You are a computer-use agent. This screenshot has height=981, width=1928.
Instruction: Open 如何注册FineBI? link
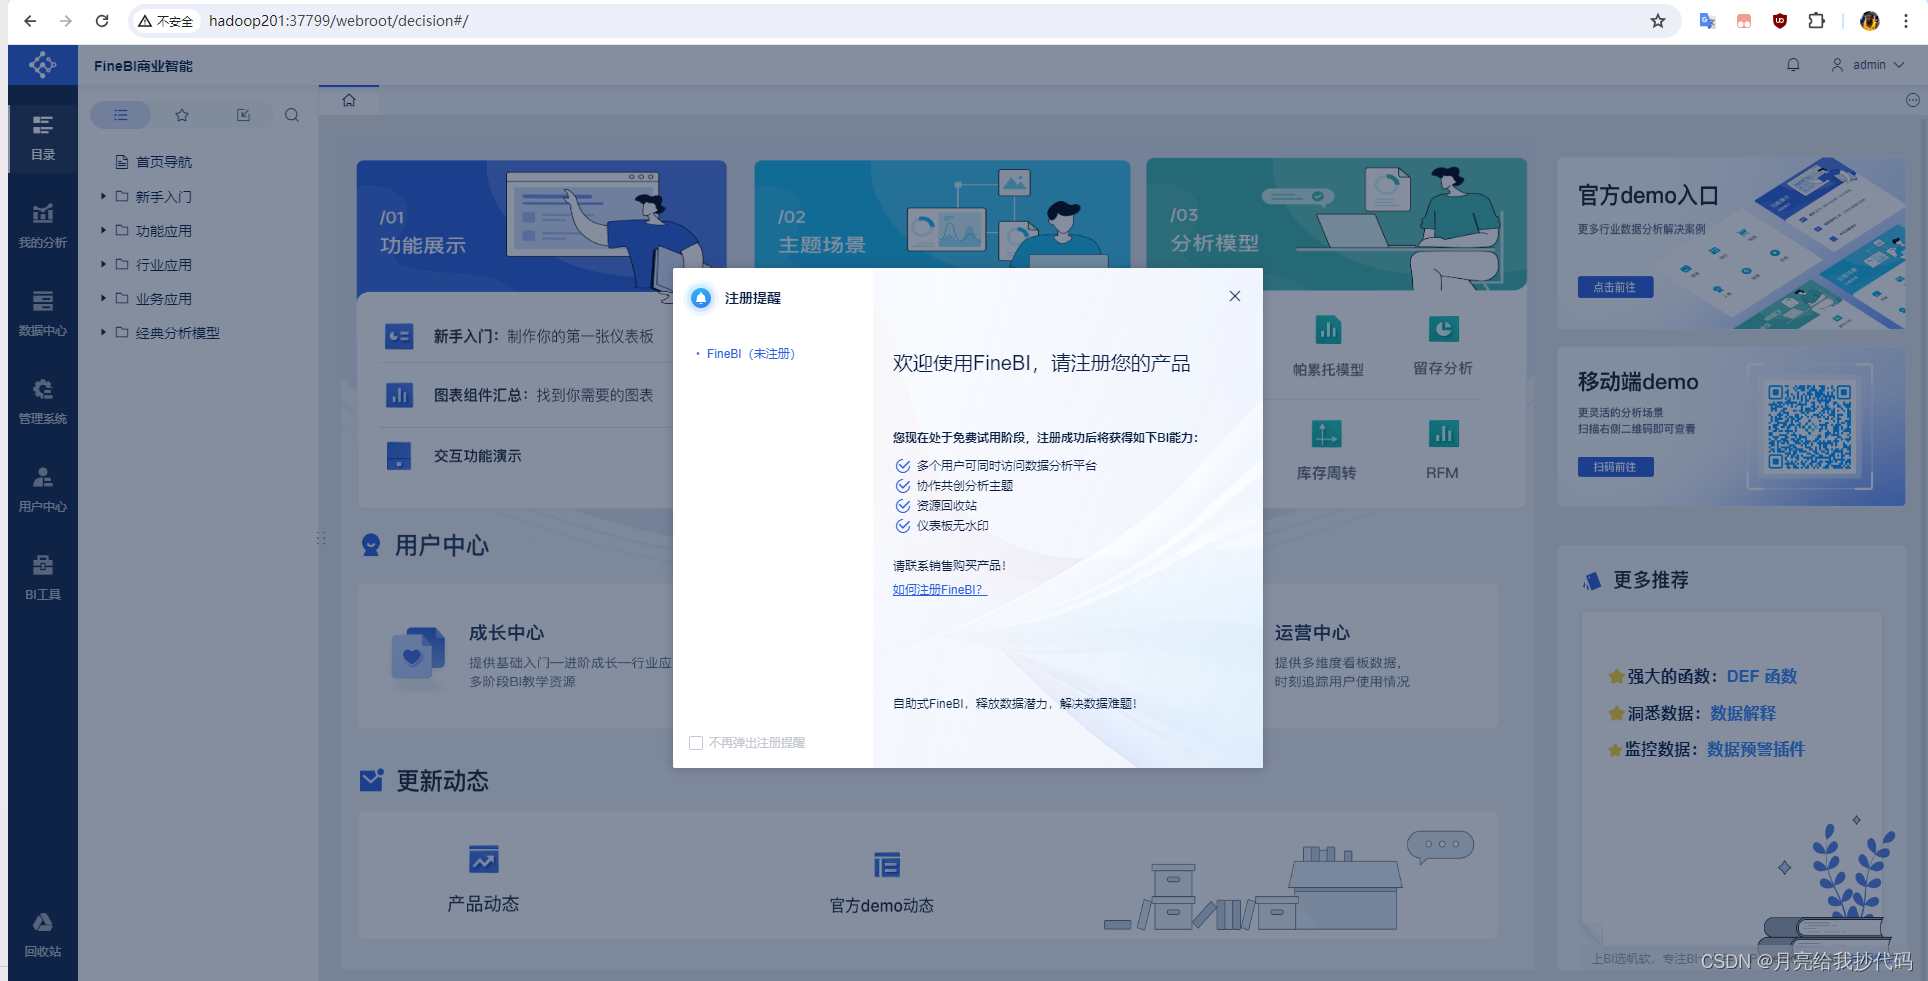point(939,590)
